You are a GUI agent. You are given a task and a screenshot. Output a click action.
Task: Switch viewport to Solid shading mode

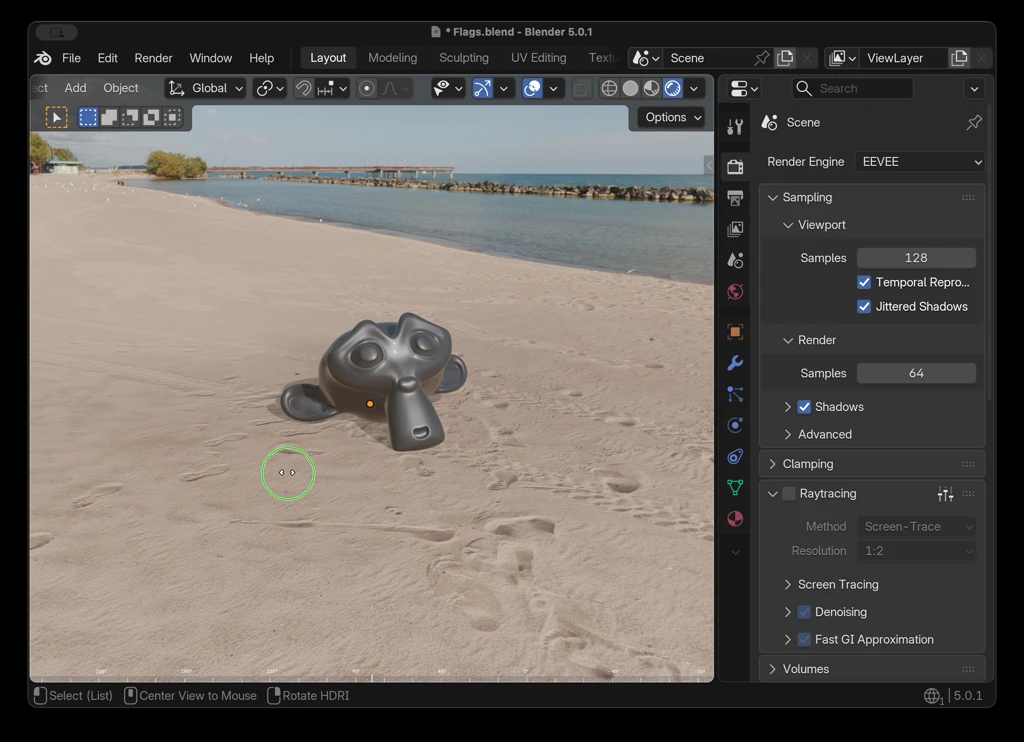click(x=630, y=88)
